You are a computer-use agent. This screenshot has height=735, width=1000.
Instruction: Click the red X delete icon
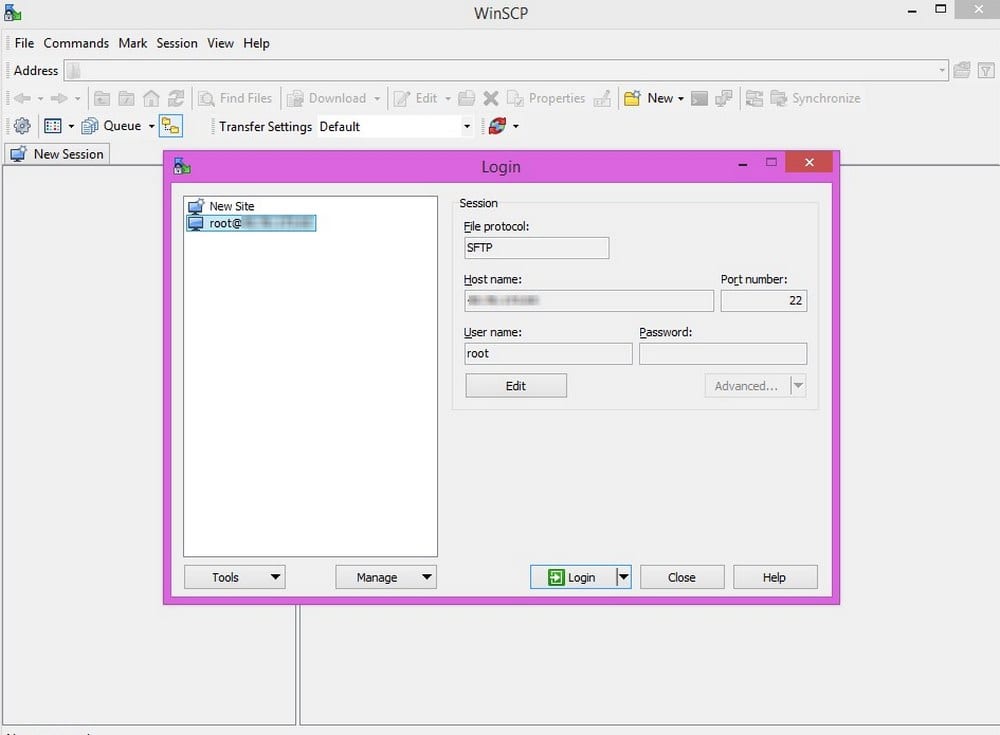[x=490, y=98]
